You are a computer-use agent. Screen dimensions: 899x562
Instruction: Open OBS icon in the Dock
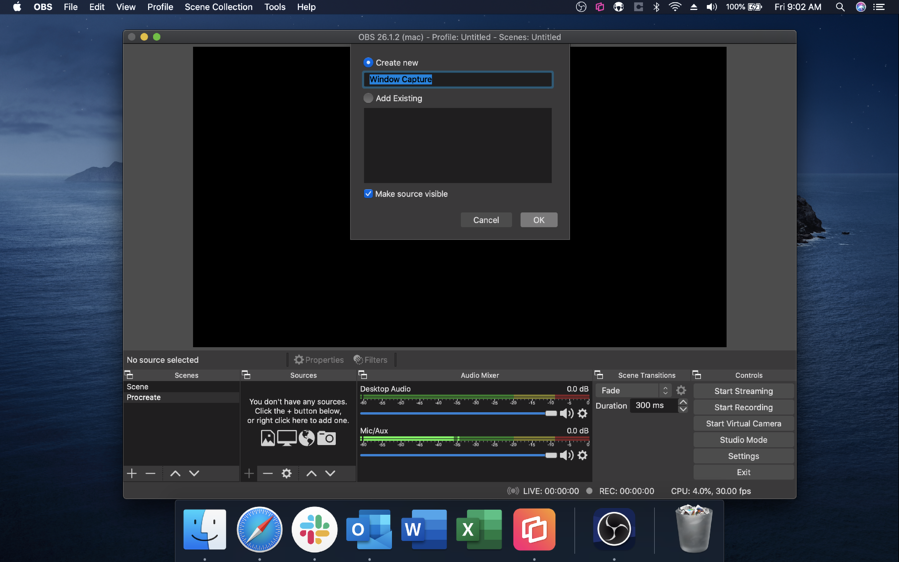point(614,529)
